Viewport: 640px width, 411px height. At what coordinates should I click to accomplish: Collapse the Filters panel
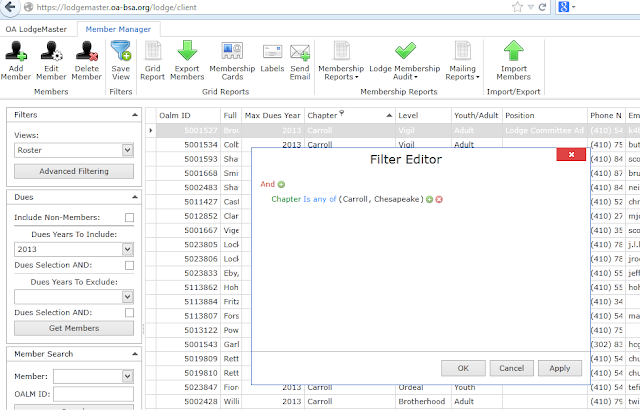pyautogui.click(x=135, y=115)
